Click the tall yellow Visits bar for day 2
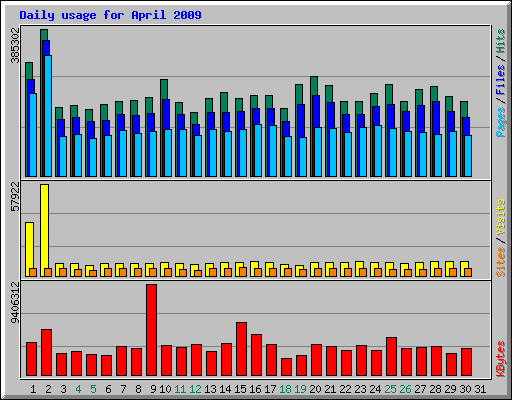The width and height of the screenshot is (512, 400). [x=44, y=230]
